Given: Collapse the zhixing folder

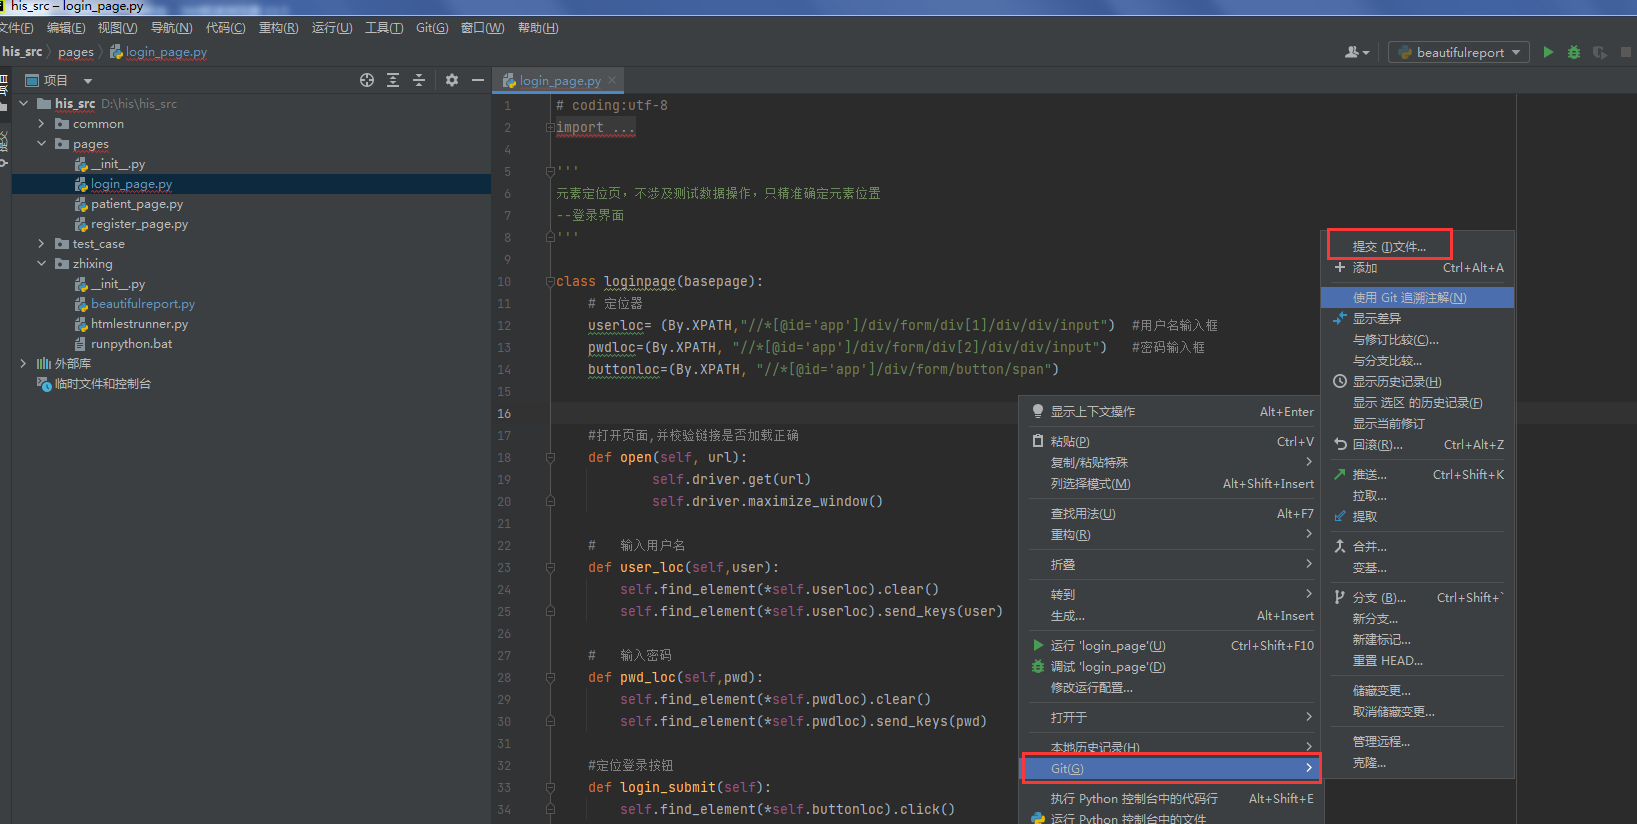Looking at the screenshot, I should [41, 263].
